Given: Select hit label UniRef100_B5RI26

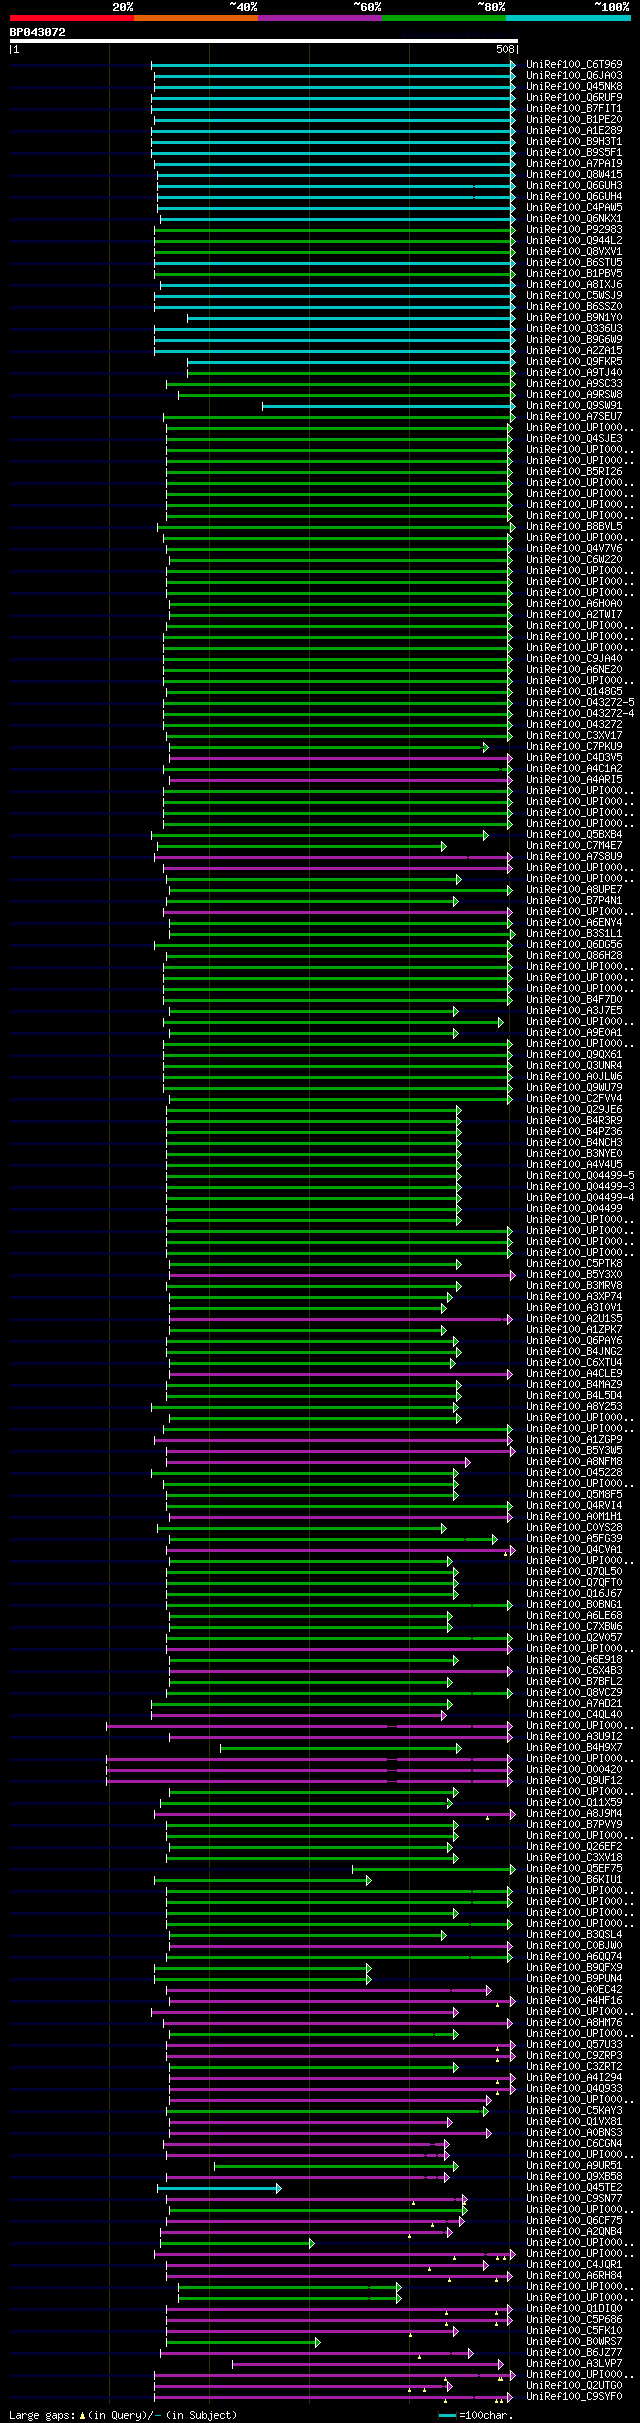Looking at the screenshot, I should (574, 472).
